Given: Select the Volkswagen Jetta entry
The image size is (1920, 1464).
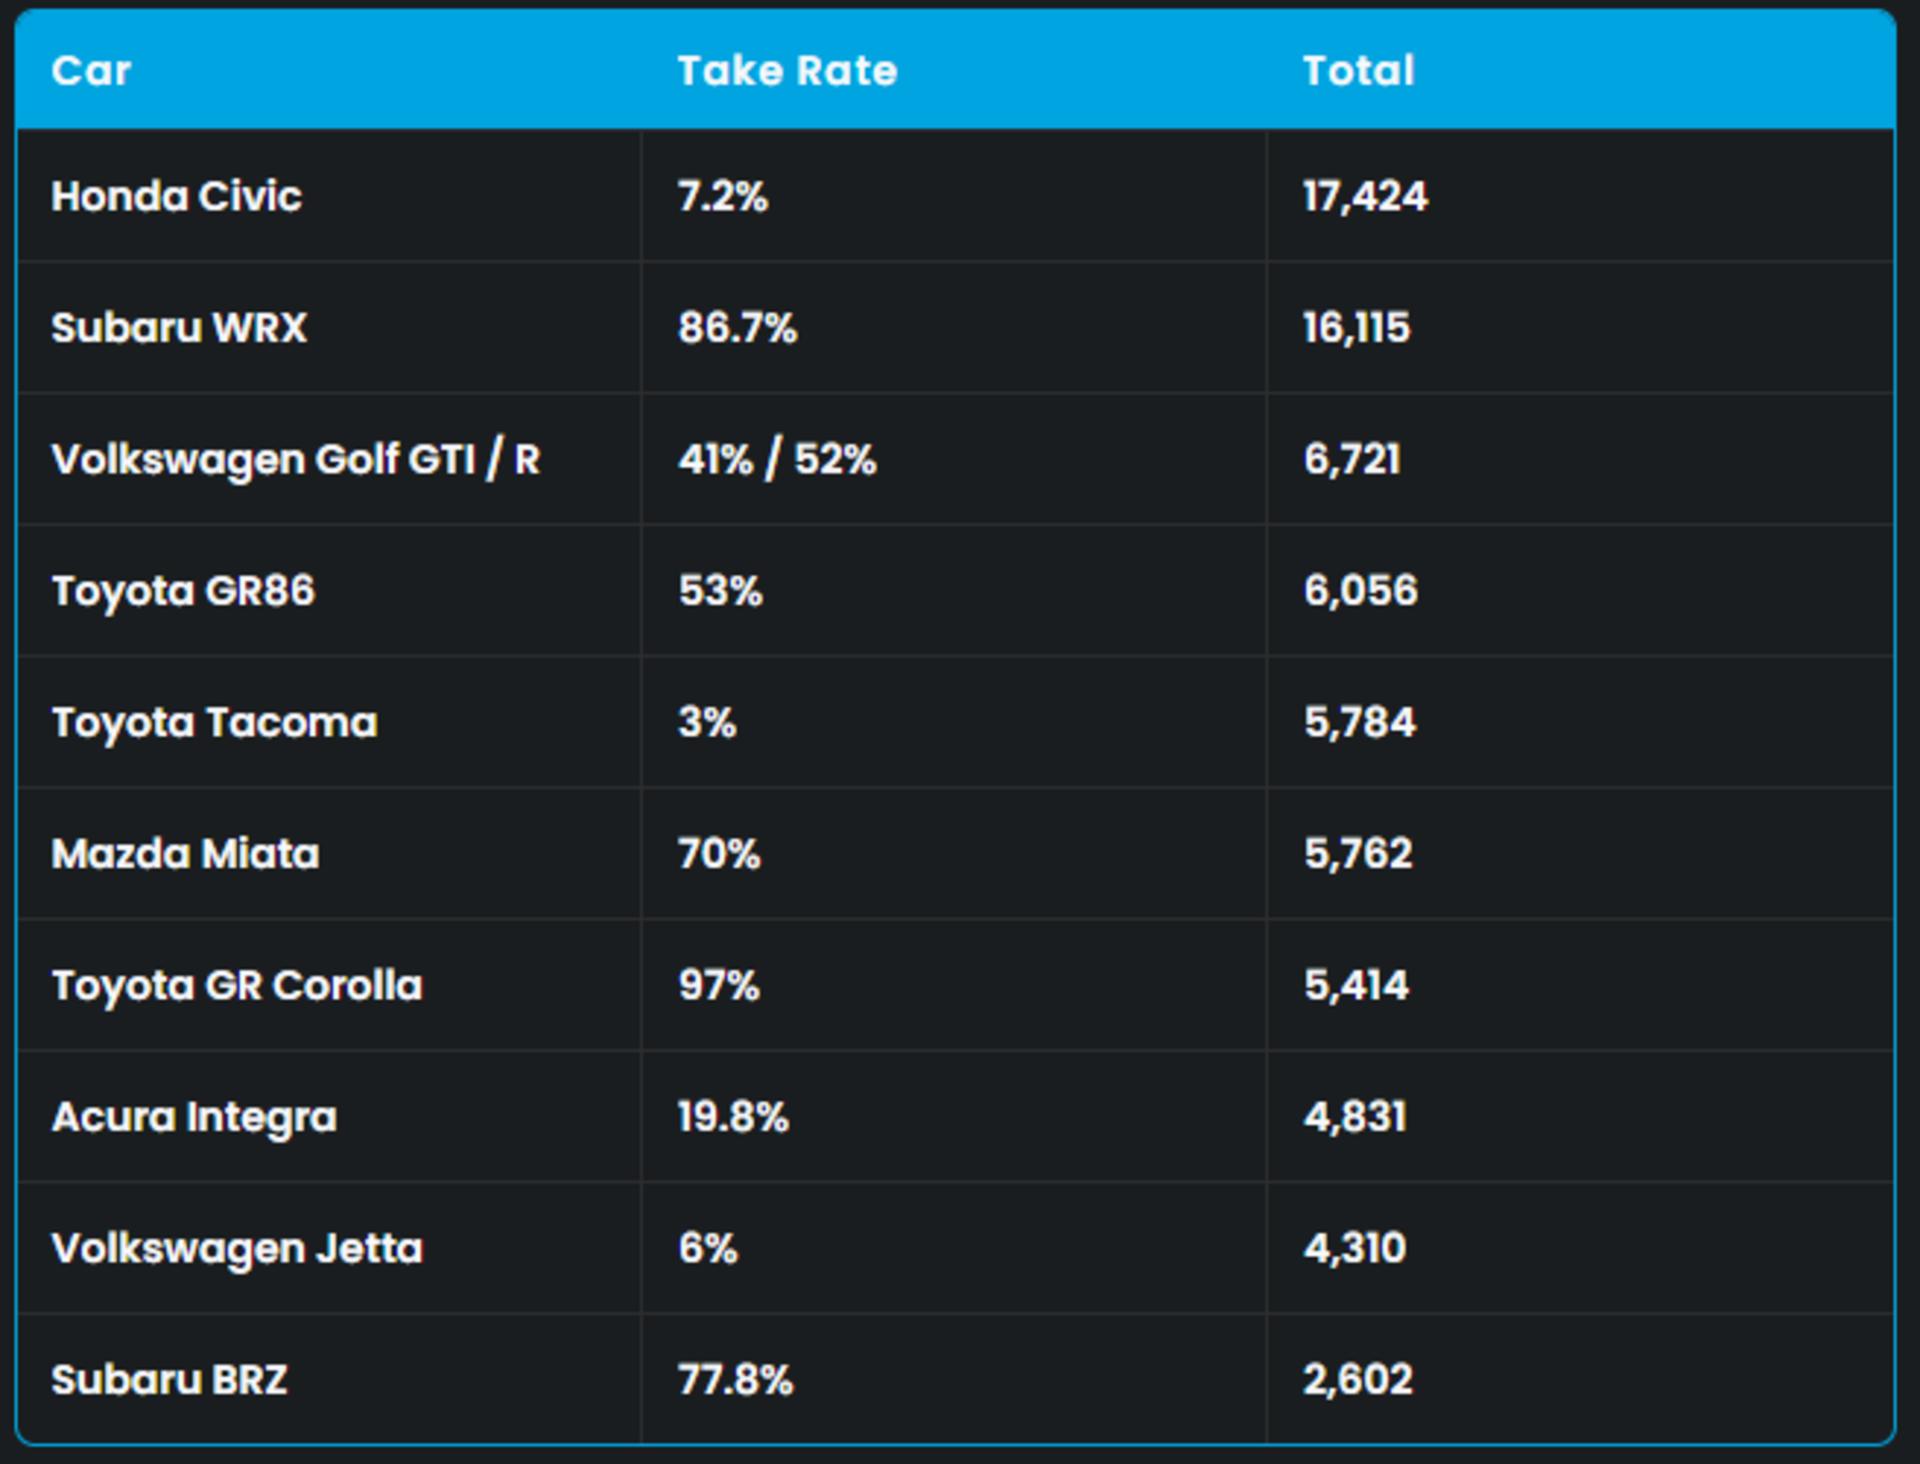Looking at the screenshot, I should point(237,1249).
